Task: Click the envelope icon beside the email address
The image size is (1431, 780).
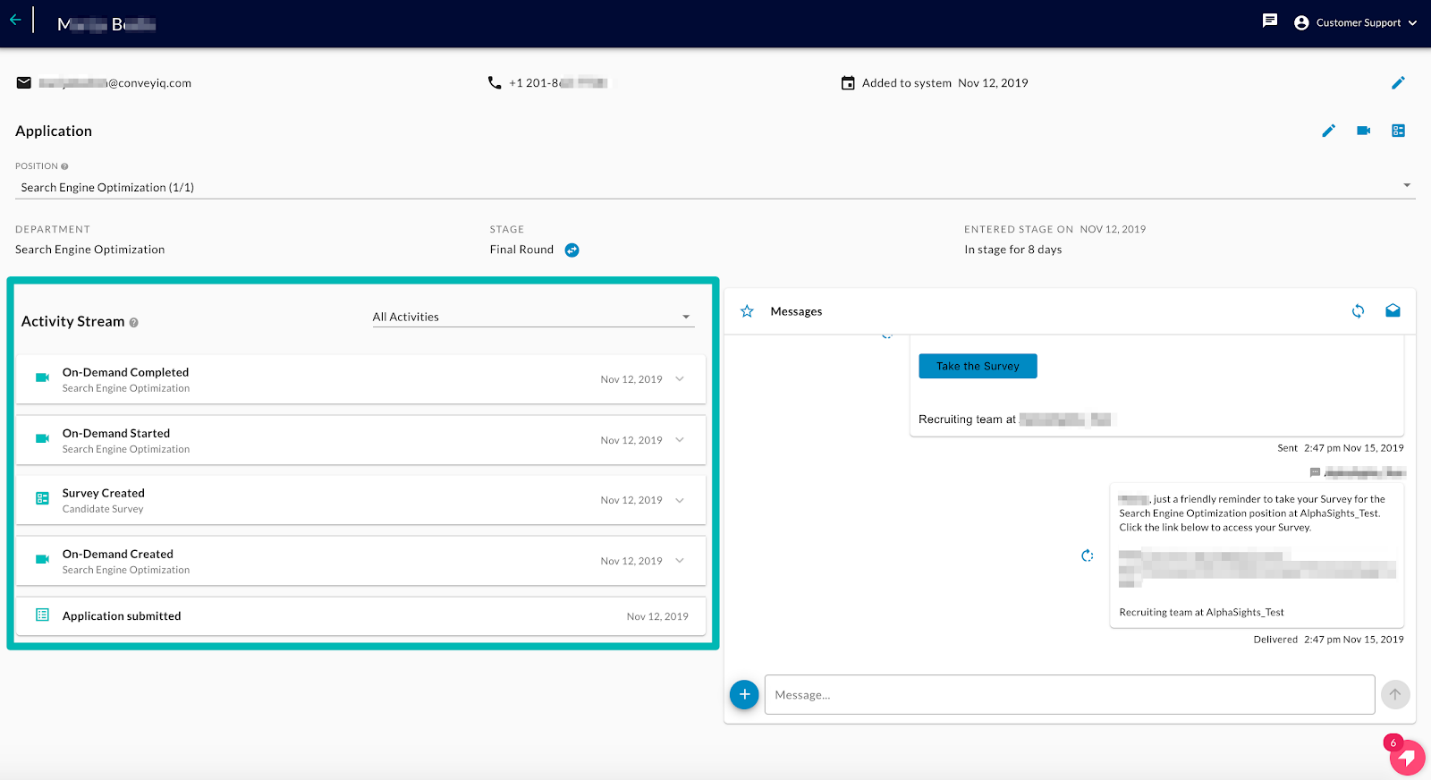Action: click(24, 83)
